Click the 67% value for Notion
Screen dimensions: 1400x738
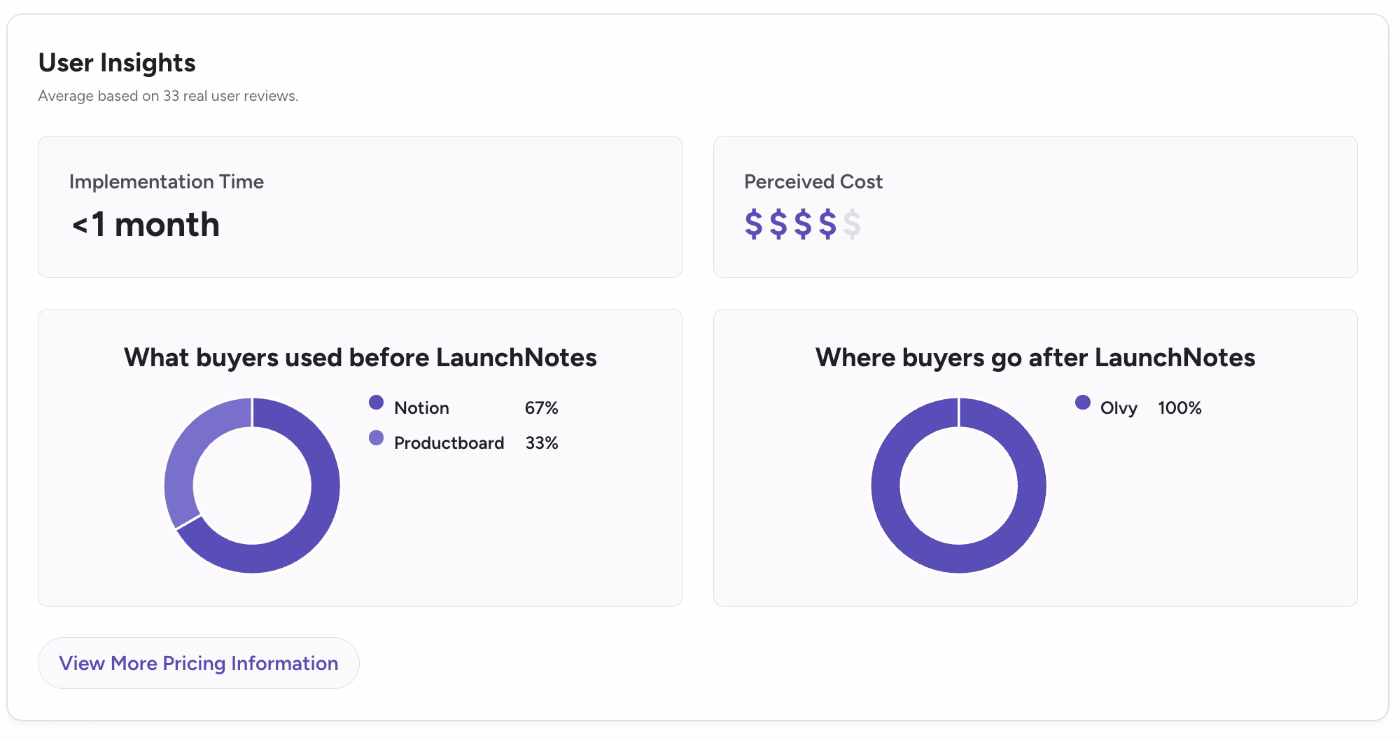[x=541, y=408]
